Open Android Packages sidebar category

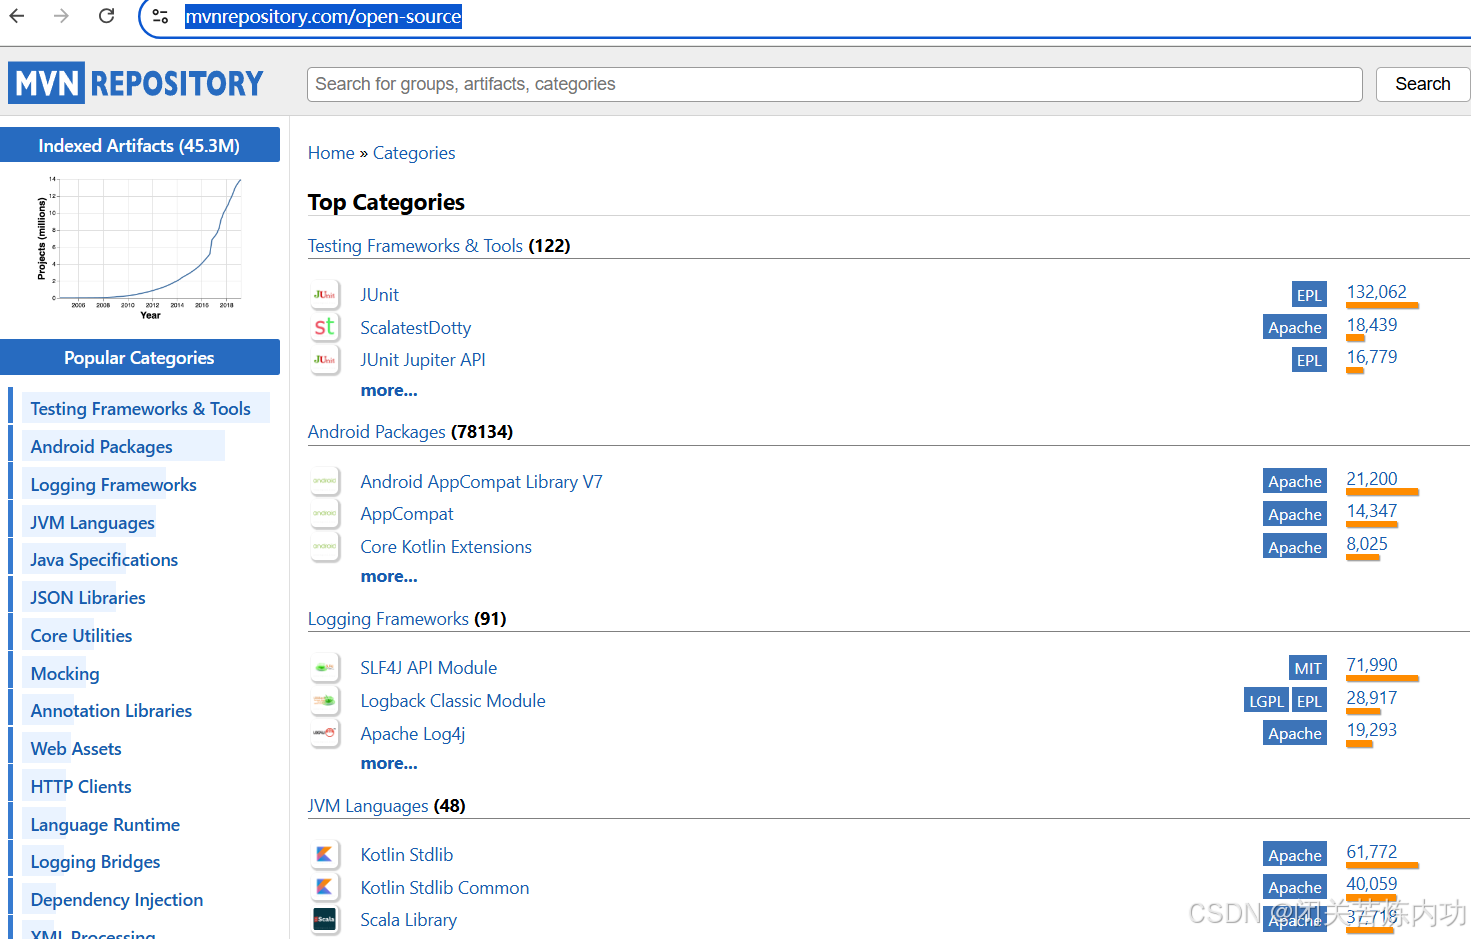pyautogui.click(x=101, y=447)
